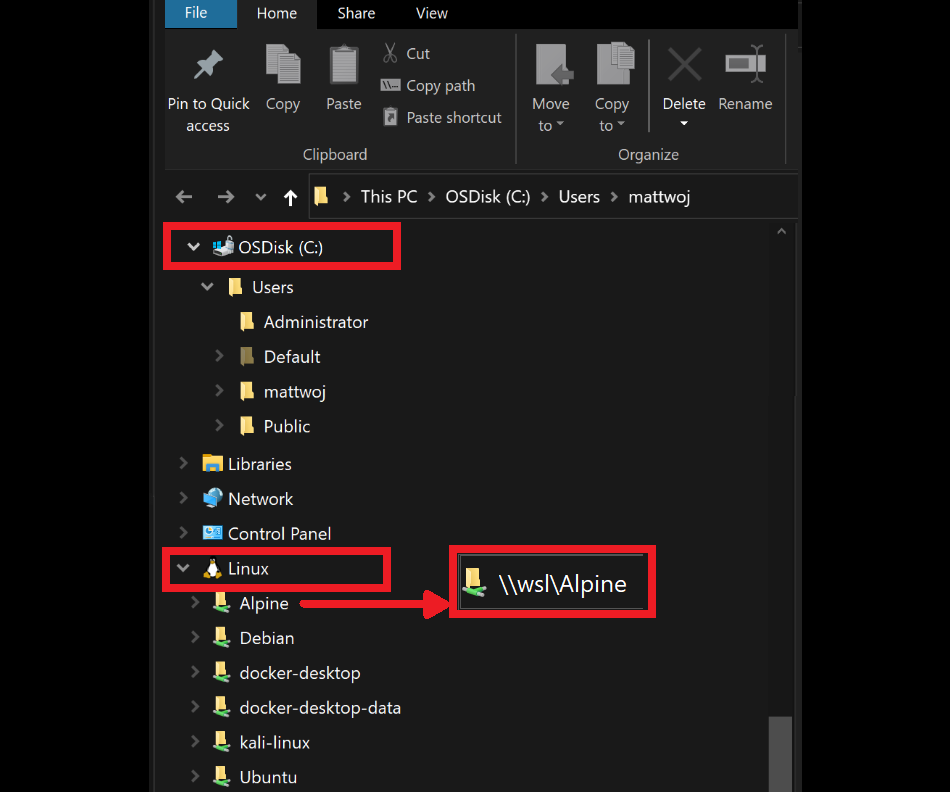Viewport: 950px width, 792px height.
Task: Select the Default folder label
Action: coord(292,356)
